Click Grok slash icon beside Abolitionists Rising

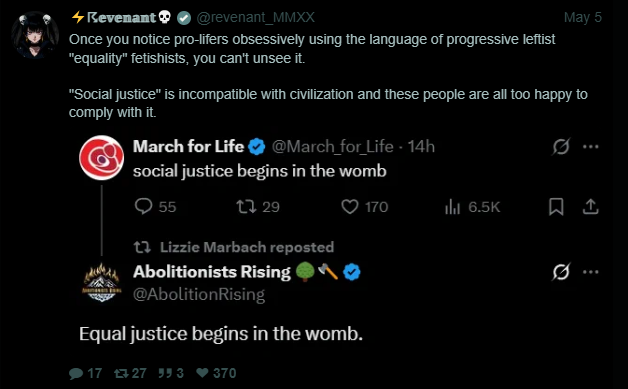[x=561, y=272]
